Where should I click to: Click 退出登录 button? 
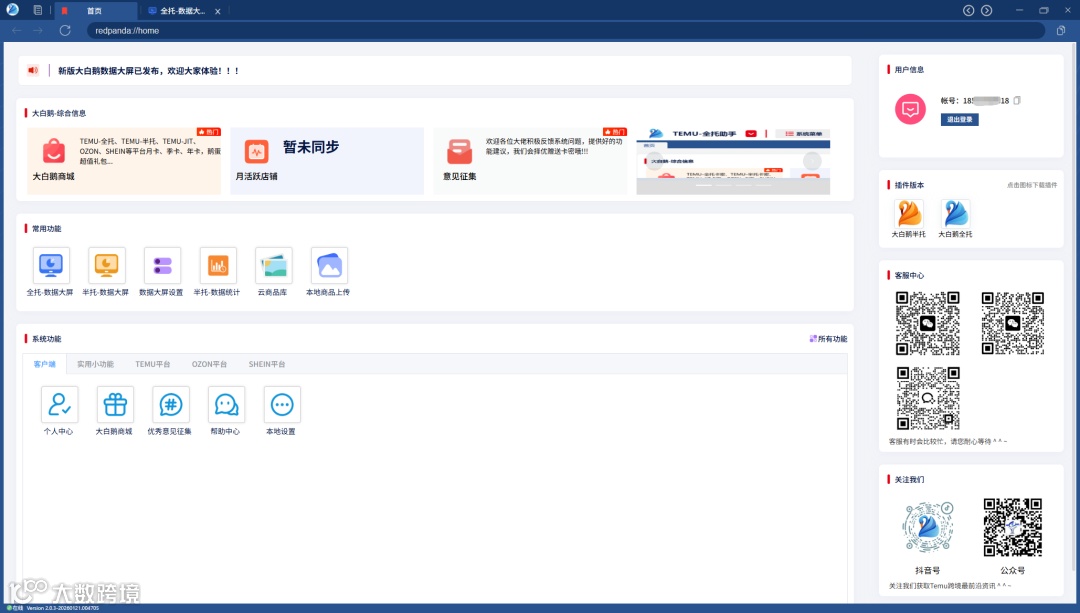coord(959,119)
